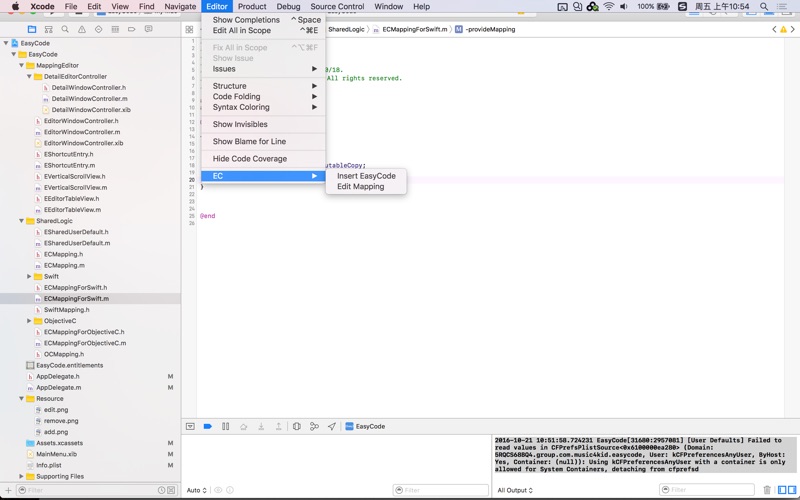Toggle breakpoints activation in debug bar
Viewport: 800px width, 500px height.
208,427
